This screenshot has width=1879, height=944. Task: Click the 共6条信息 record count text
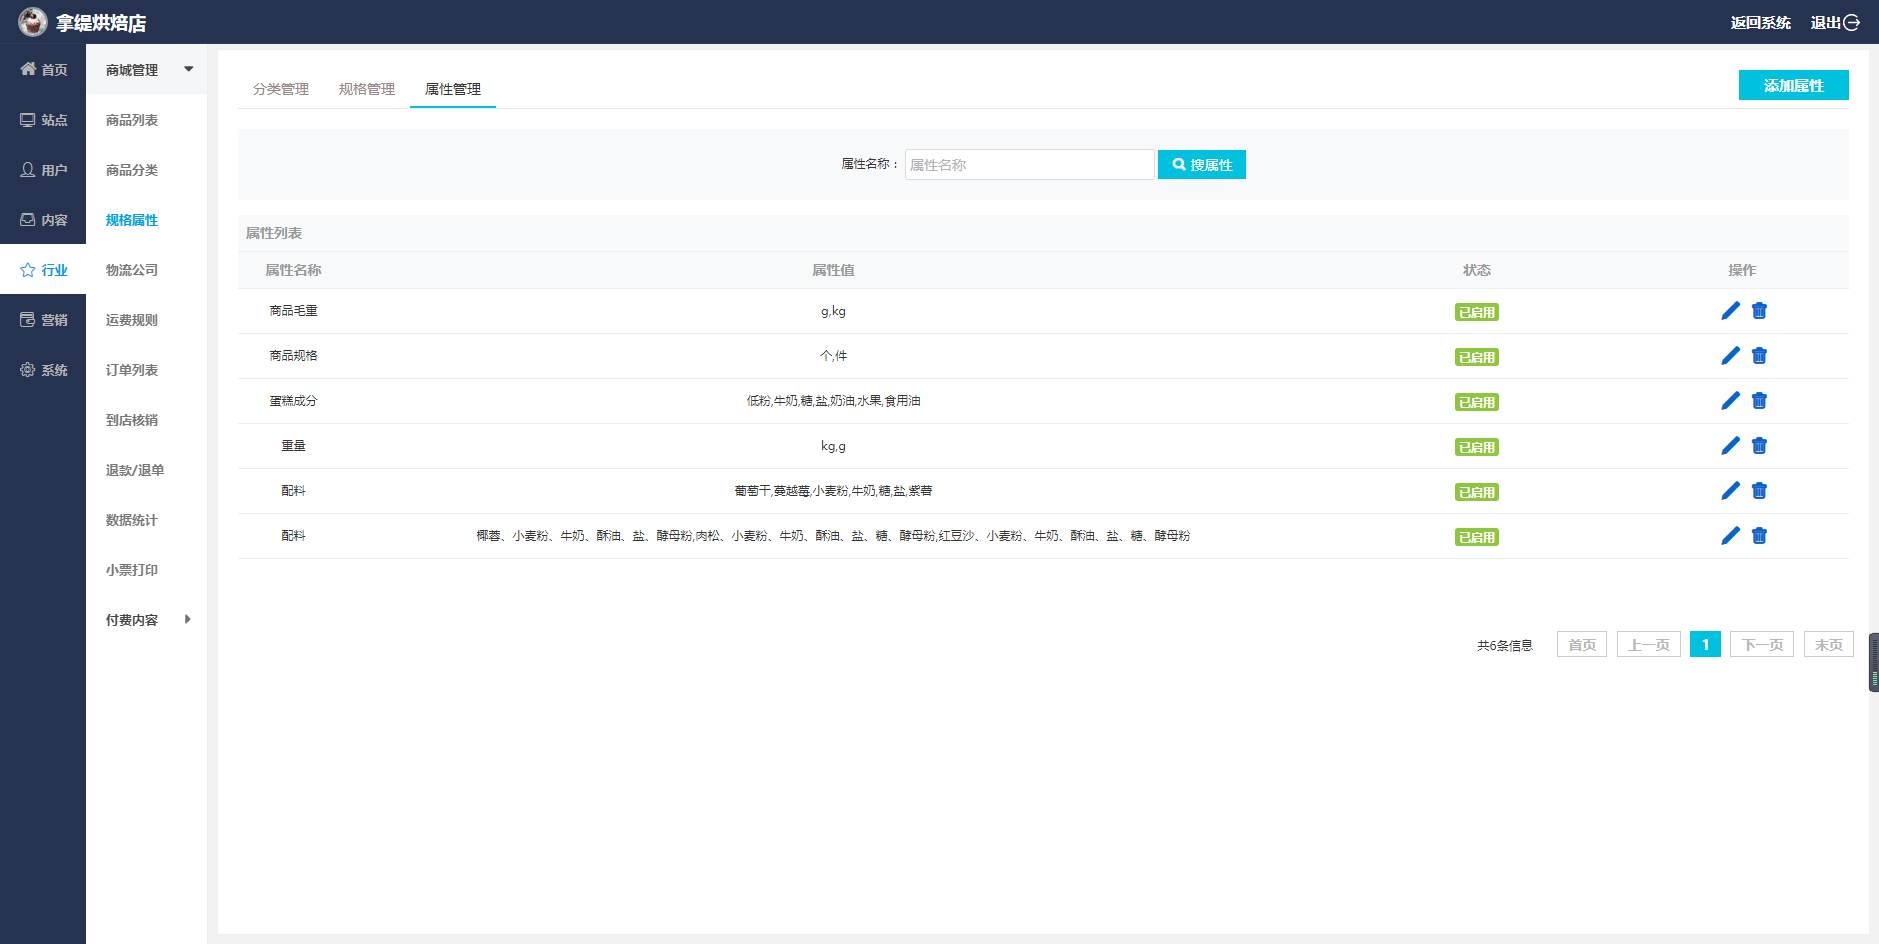(x=1504, y=645)
